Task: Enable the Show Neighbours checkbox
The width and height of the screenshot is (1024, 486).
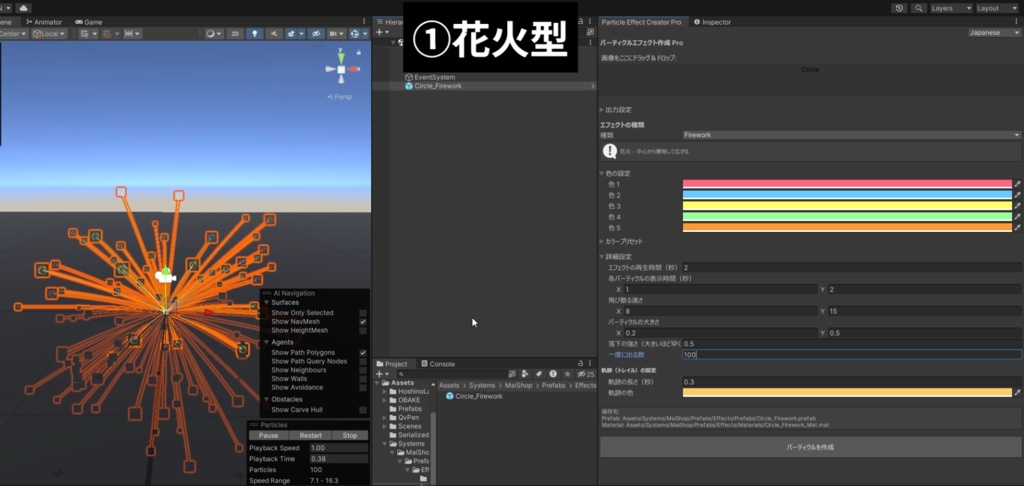Action: click(x=363, y=370)
